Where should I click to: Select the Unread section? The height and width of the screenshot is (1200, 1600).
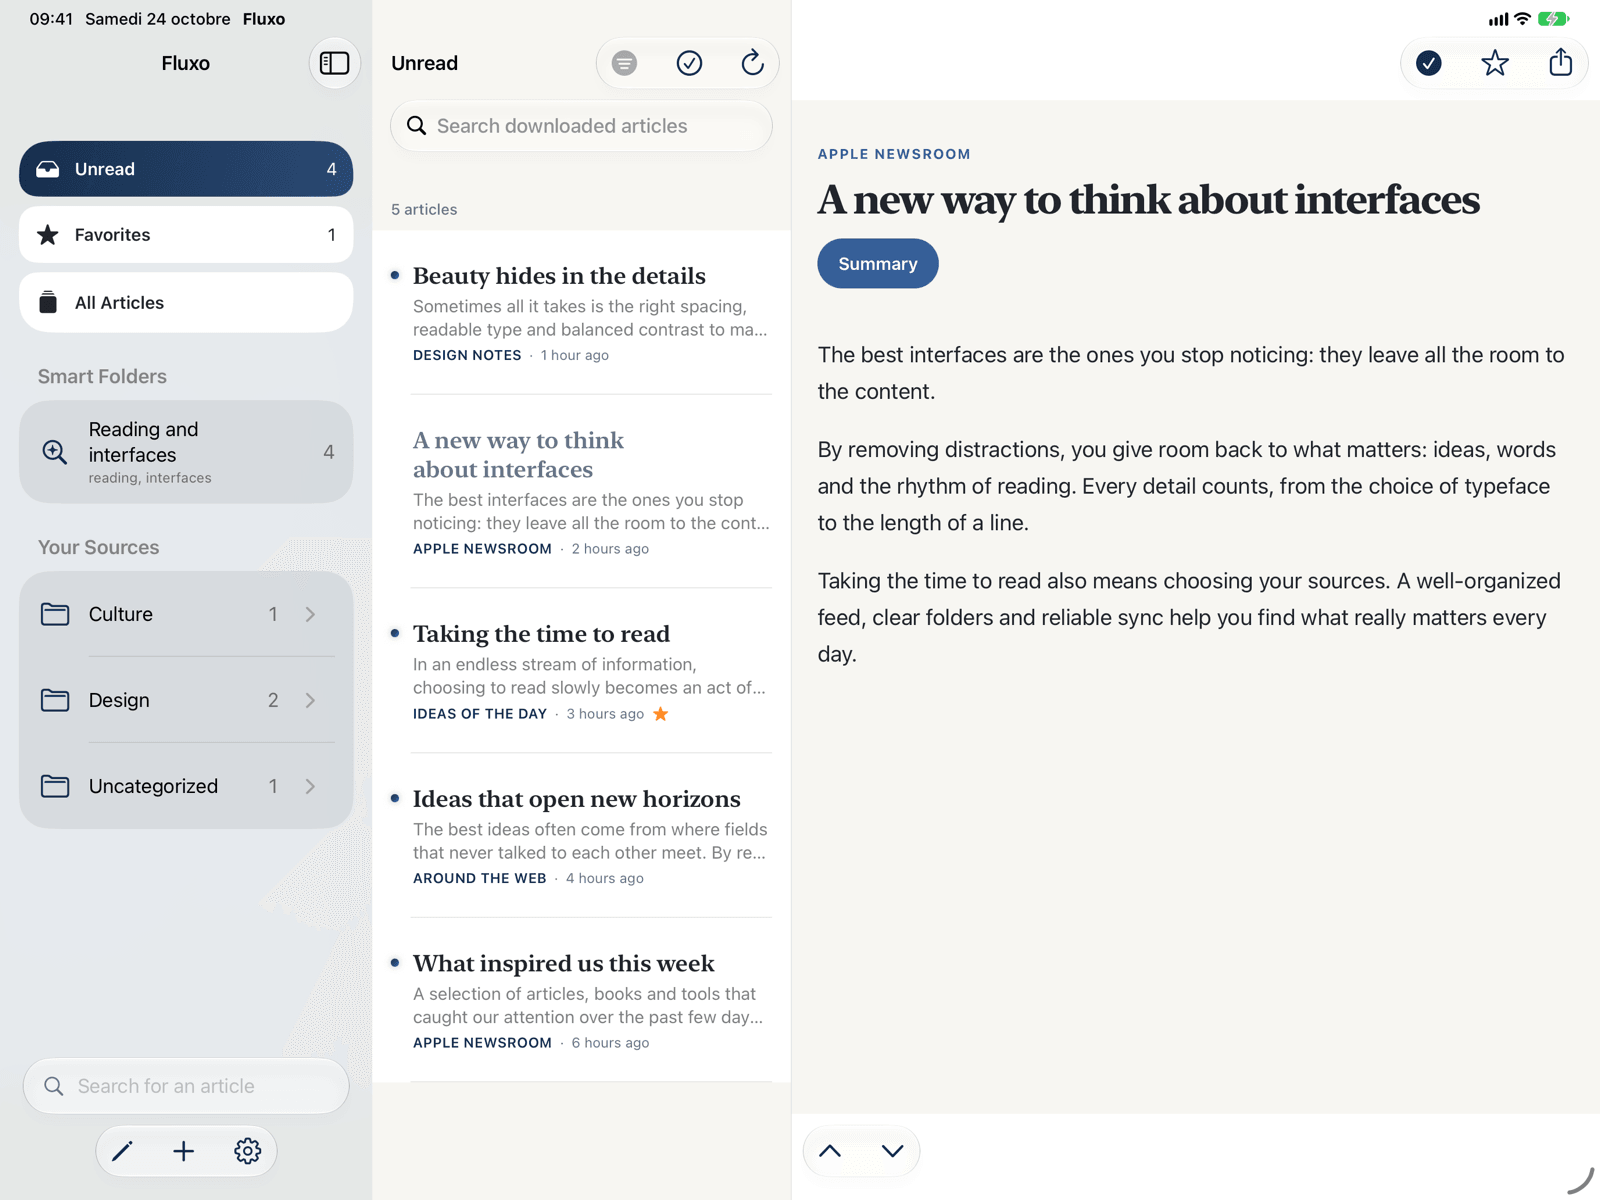pyautogui.click(x=186, y=169)
